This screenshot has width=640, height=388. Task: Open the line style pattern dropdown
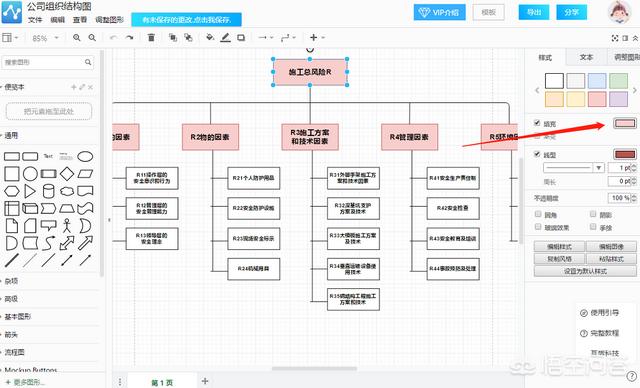coord(573,168)
